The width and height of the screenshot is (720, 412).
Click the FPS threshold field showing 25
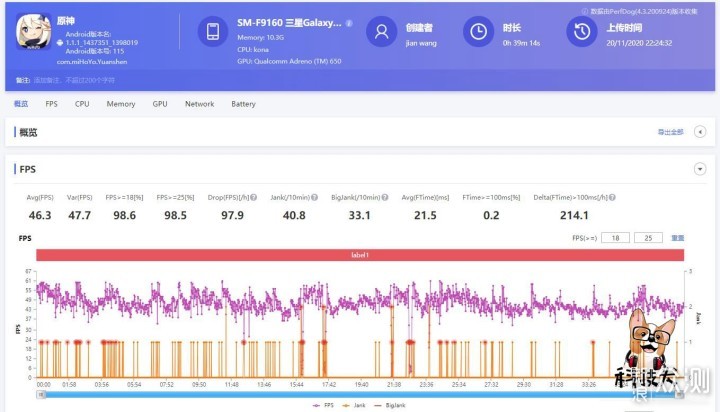tap(648, 238)
